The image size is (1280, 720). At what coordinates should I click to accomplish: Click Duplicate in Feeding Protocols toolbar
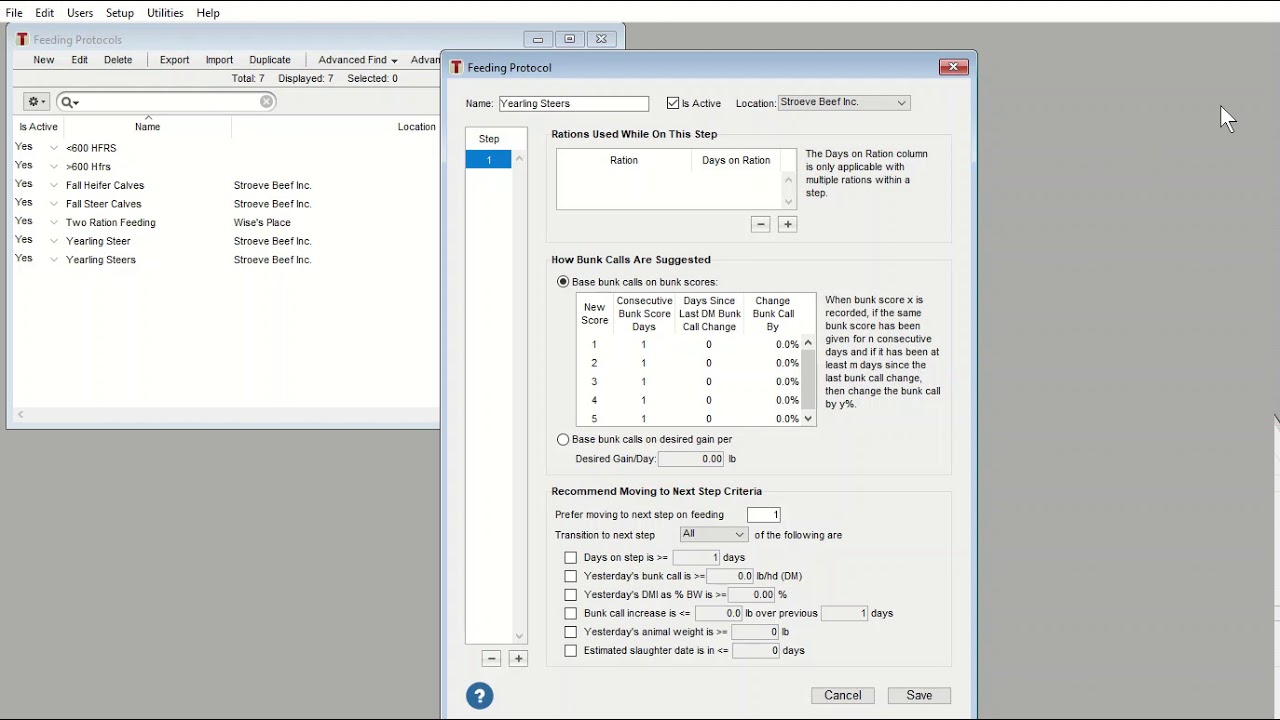(x=270, y=60)
